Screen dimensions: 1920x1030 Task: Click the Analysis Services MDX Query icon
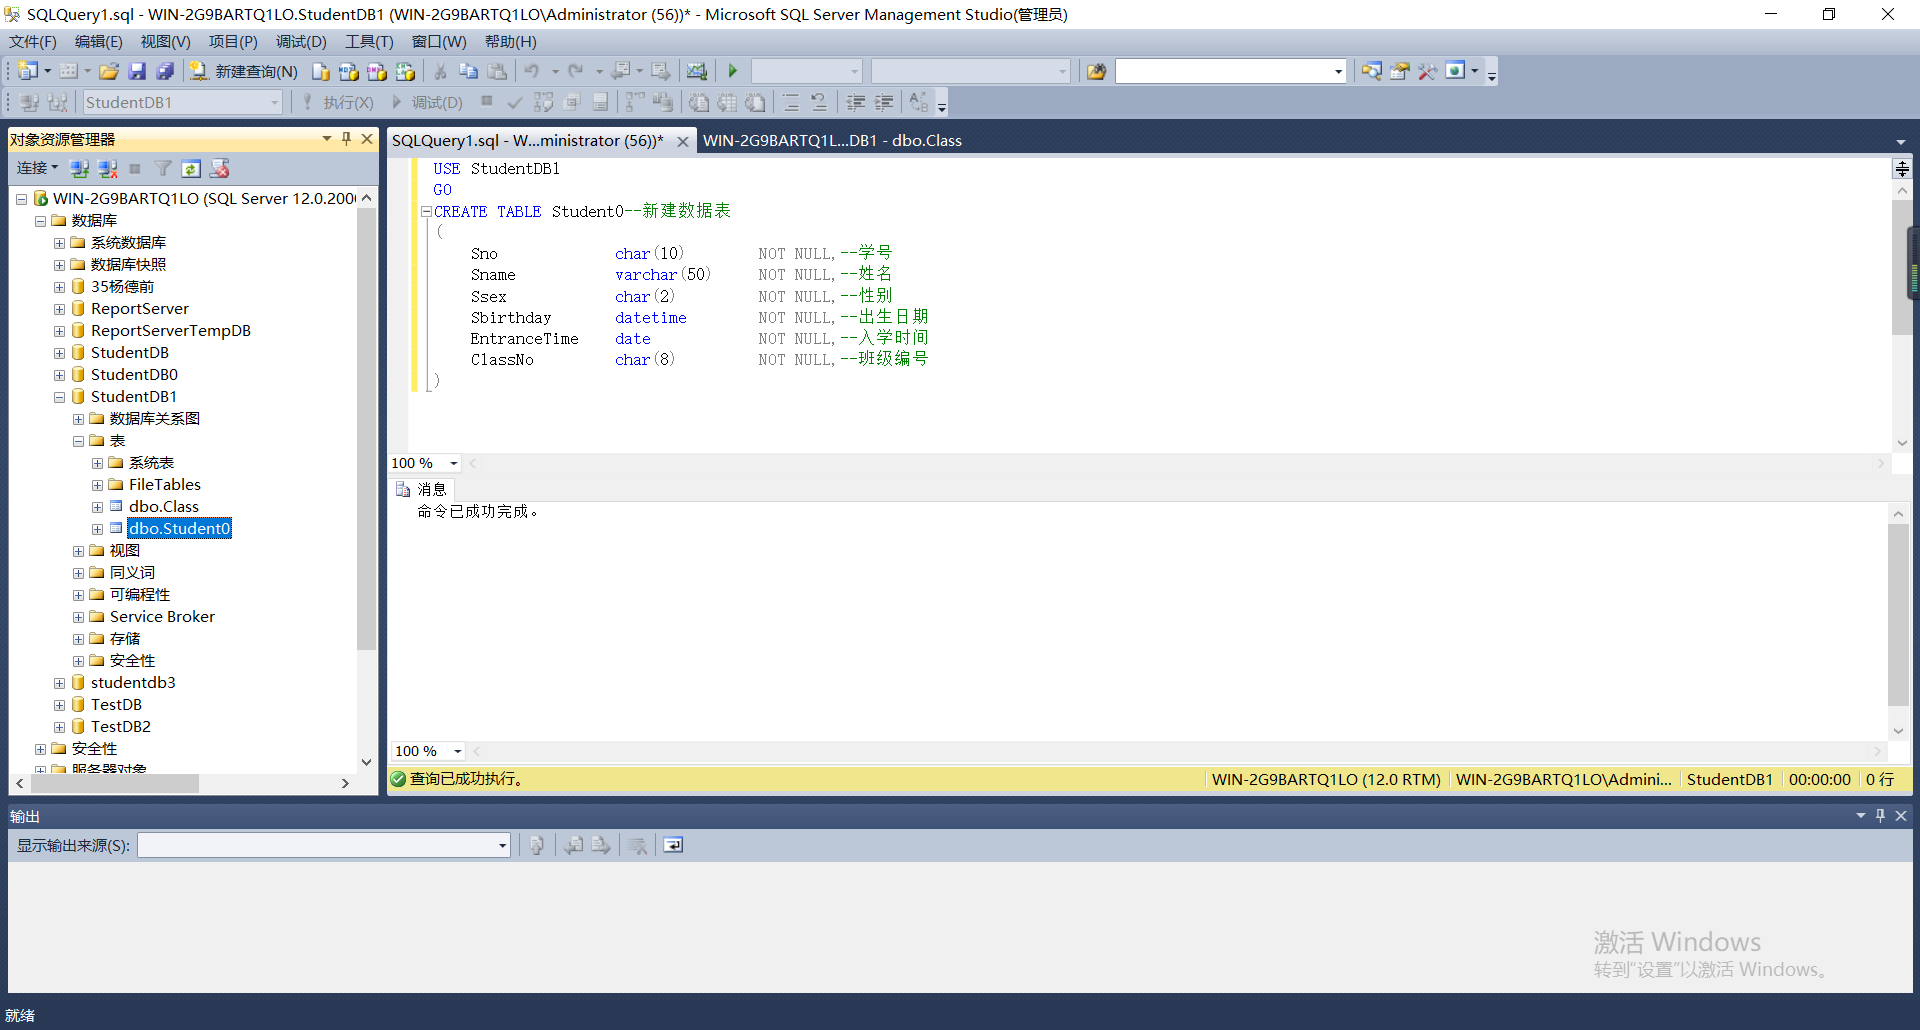click(x=348, y=71)
